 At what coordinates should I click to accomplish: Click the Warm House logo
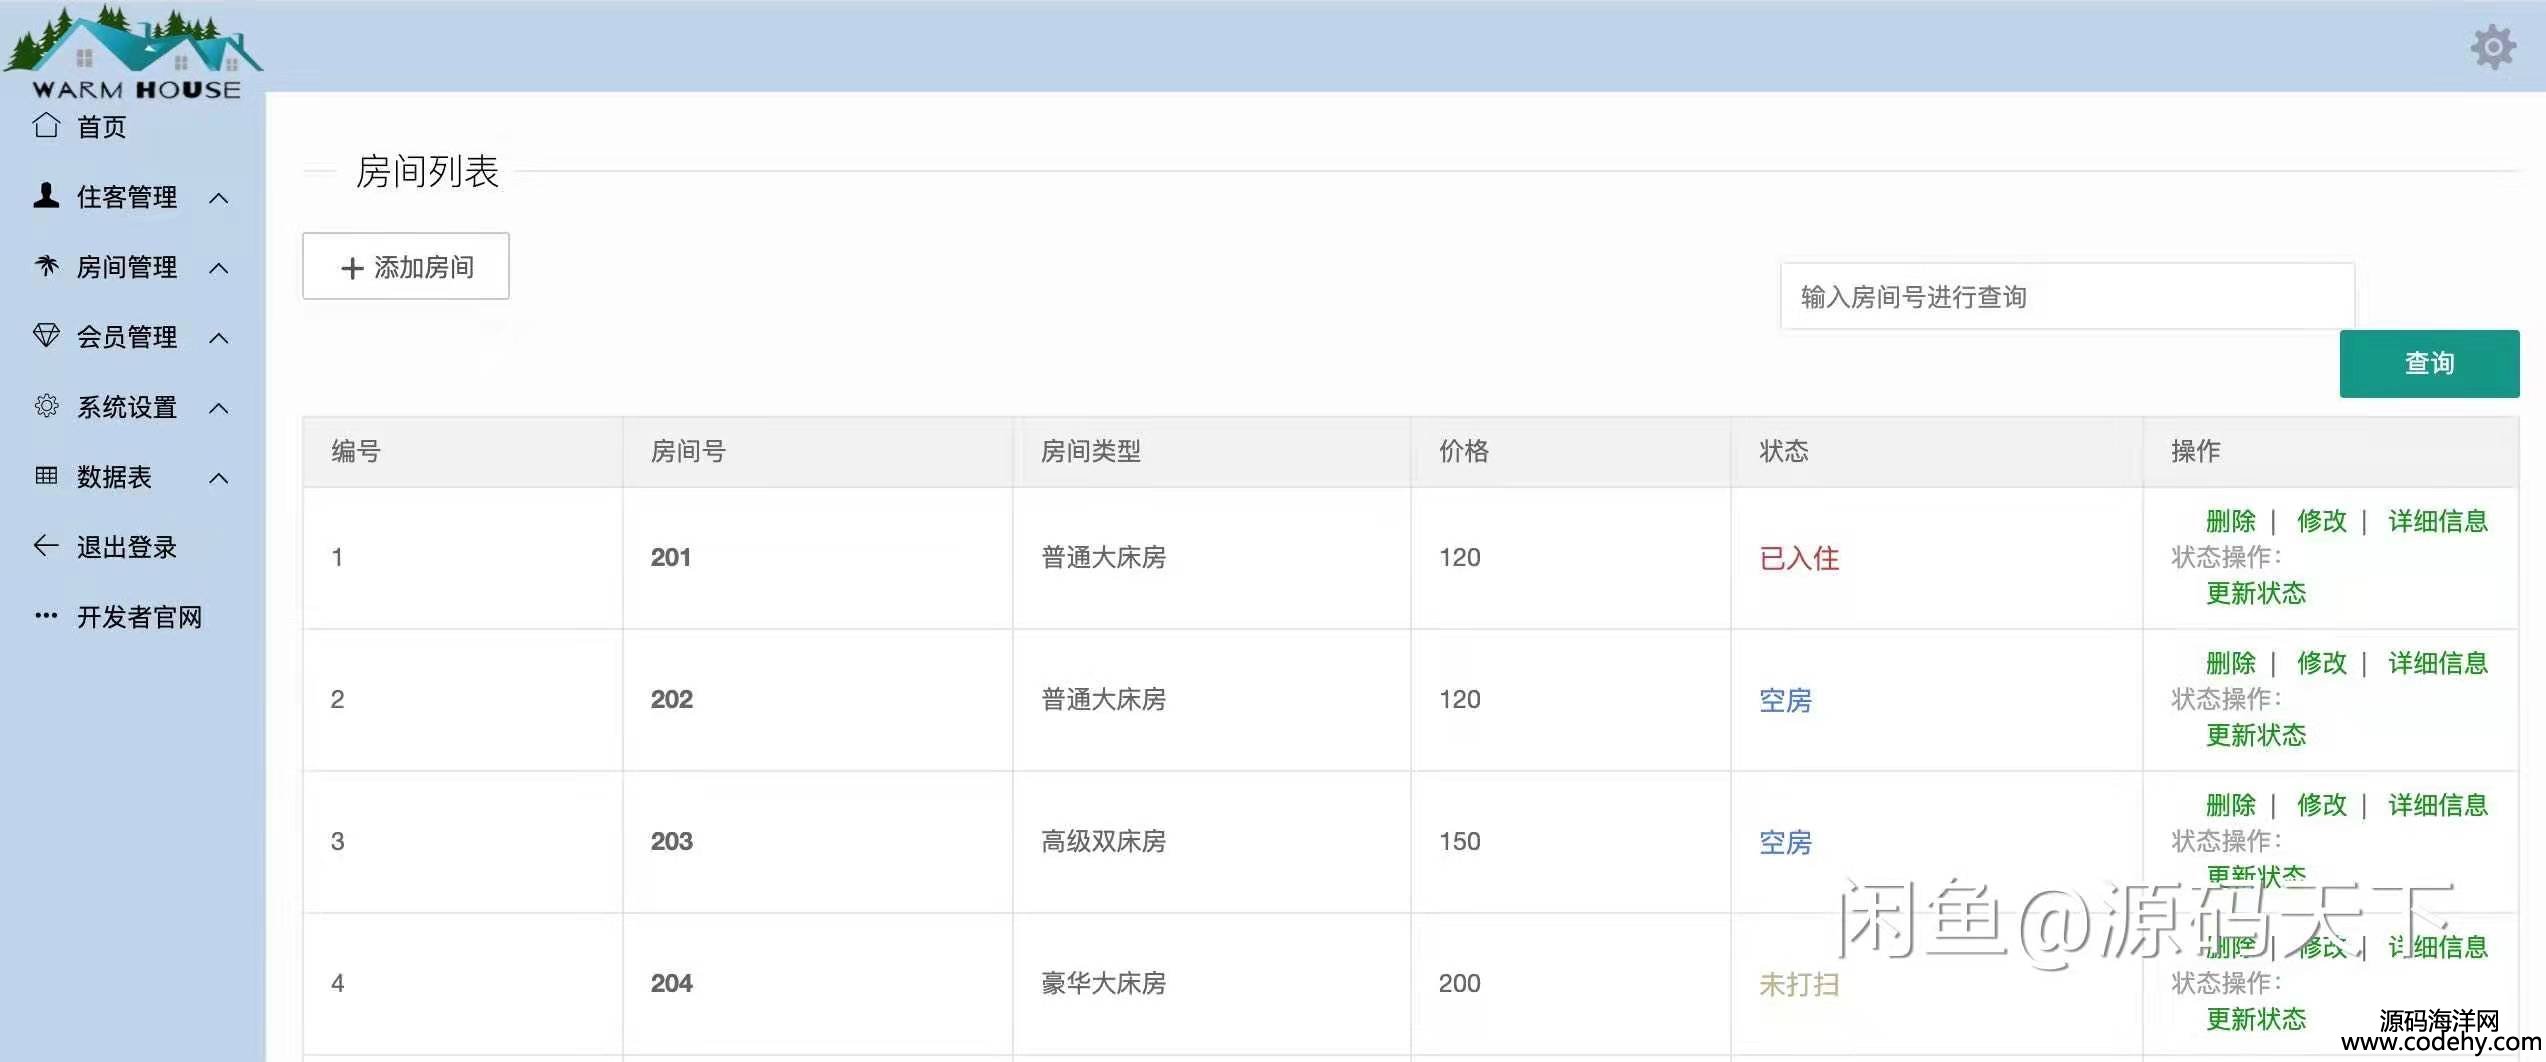(x=134, y=52)
